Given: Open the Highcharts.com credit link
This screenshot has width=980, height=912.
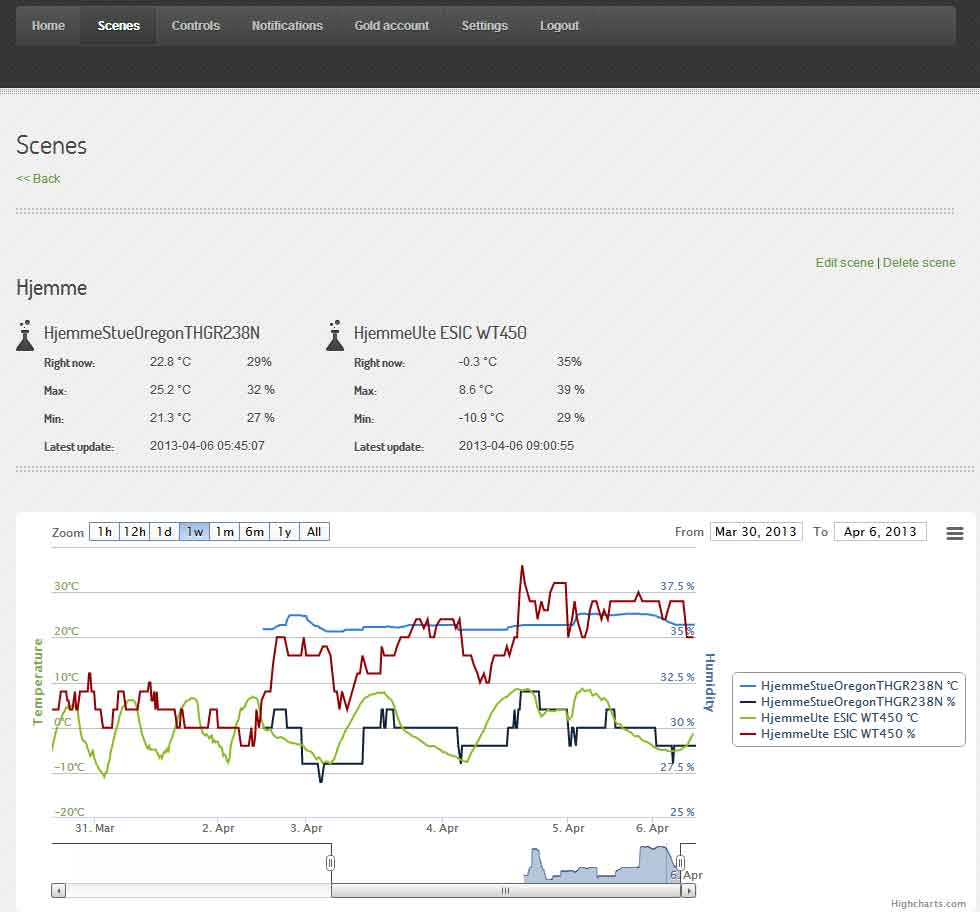Looking at the screenshot, I should tap(928, 904).
